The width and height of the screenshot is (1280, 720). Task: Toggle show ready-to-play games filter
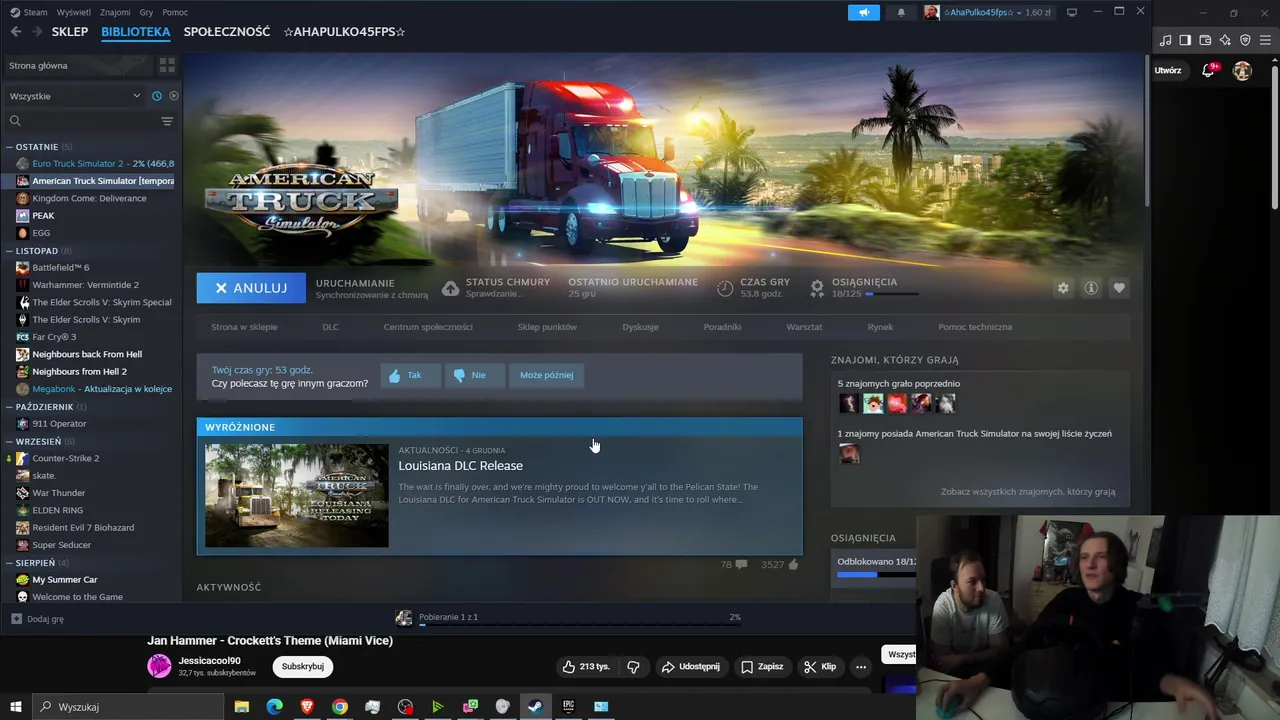[x=174, y=96]
